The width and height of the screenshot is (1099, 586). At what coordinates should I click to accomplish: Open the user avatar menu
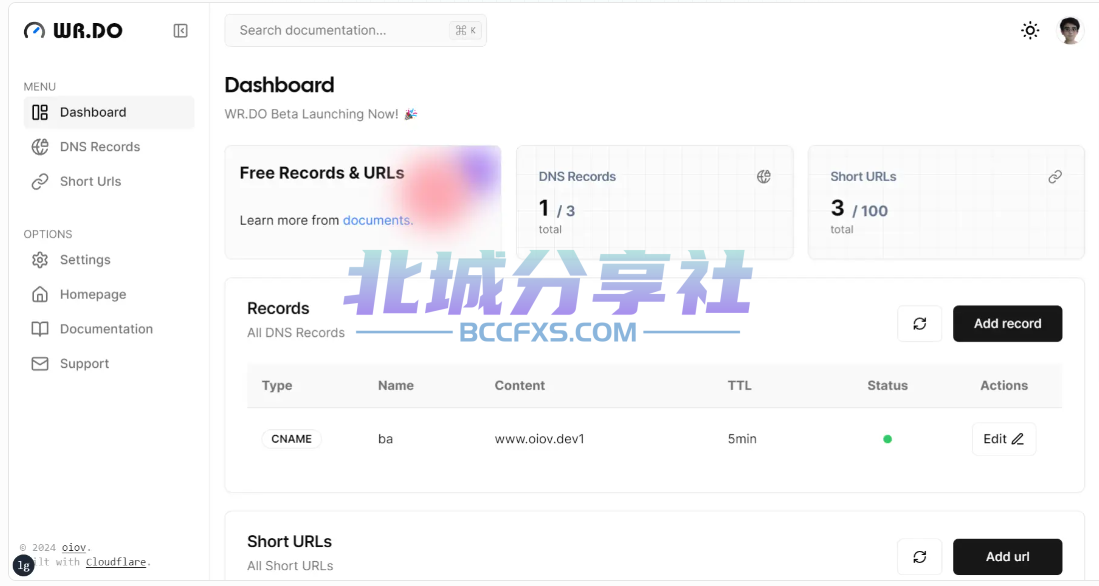click(x=1070, y=31)
